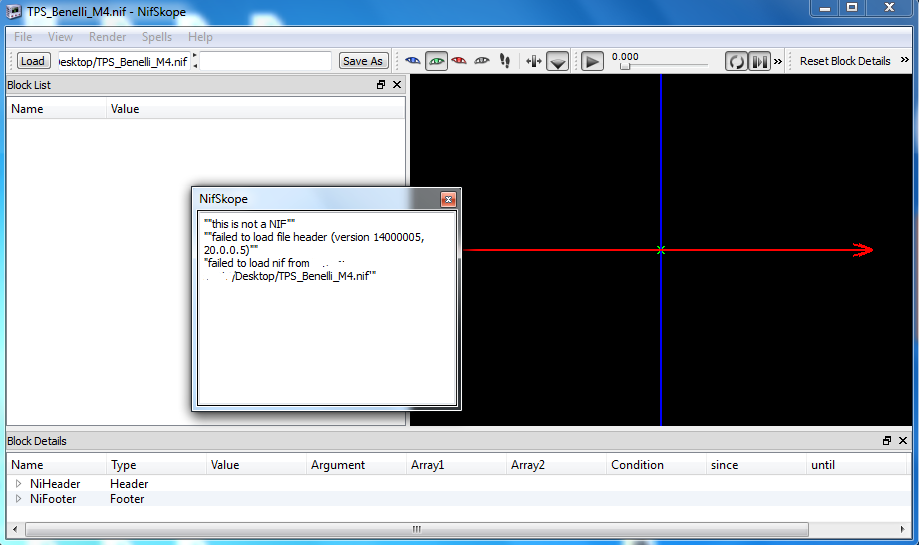Click the Array2 column header
Screen dimensions: 919x545
557,465
